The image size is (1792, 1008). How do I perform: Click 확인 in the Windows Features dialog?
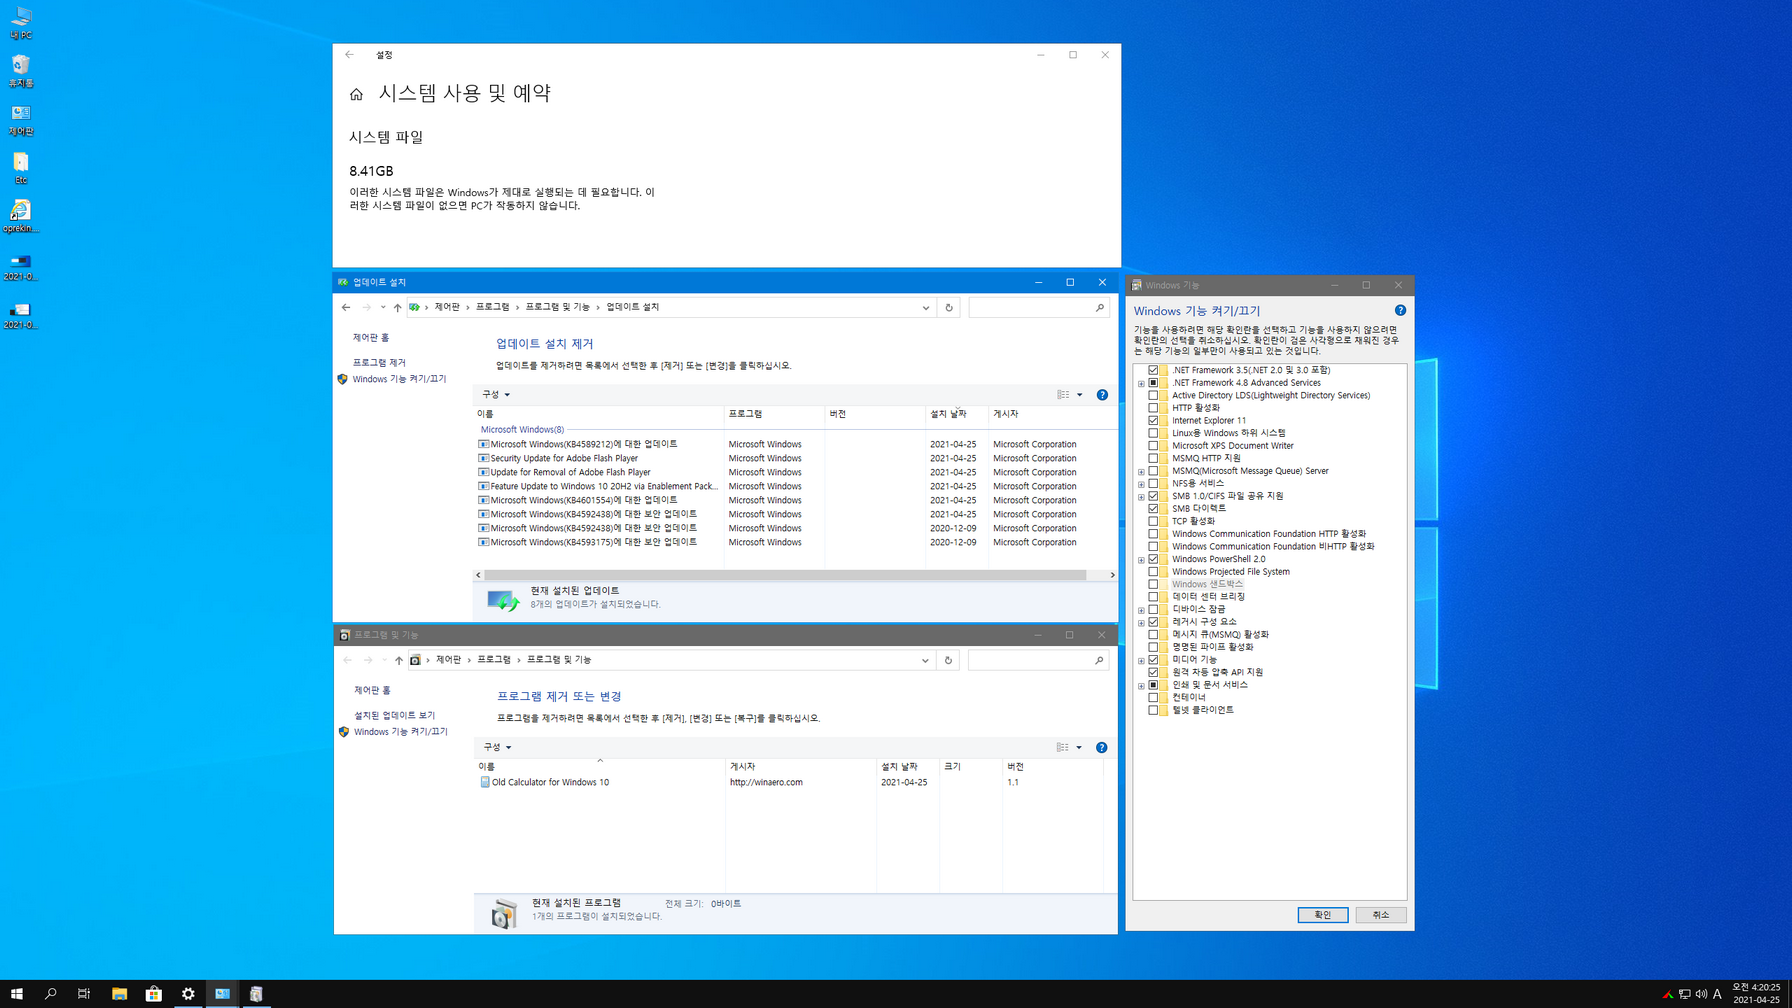pos(1323,915)
